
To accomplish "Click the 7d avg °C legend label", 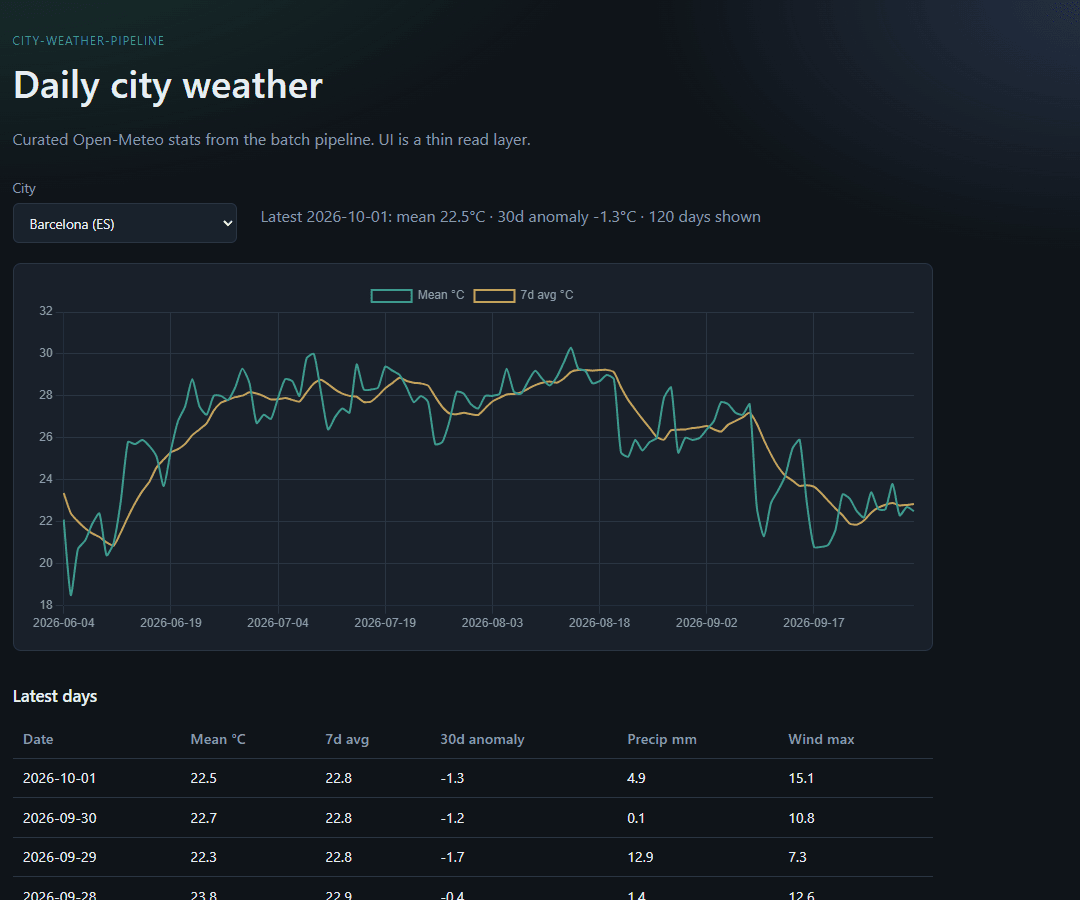I will pyautogui.click(x=546, y=295).
